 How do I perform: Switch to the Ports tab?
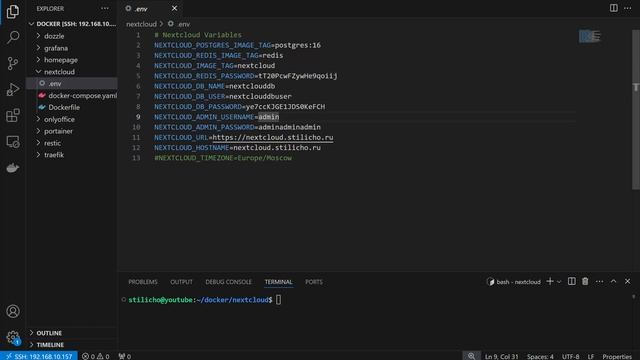(314, 282)
